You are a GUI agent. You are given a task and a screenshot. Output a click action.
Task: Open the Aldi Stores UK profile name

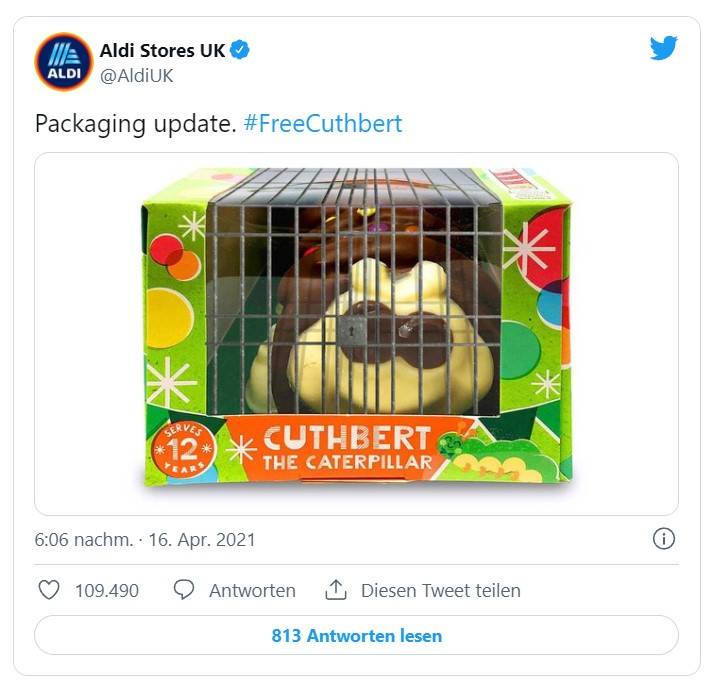163,50
